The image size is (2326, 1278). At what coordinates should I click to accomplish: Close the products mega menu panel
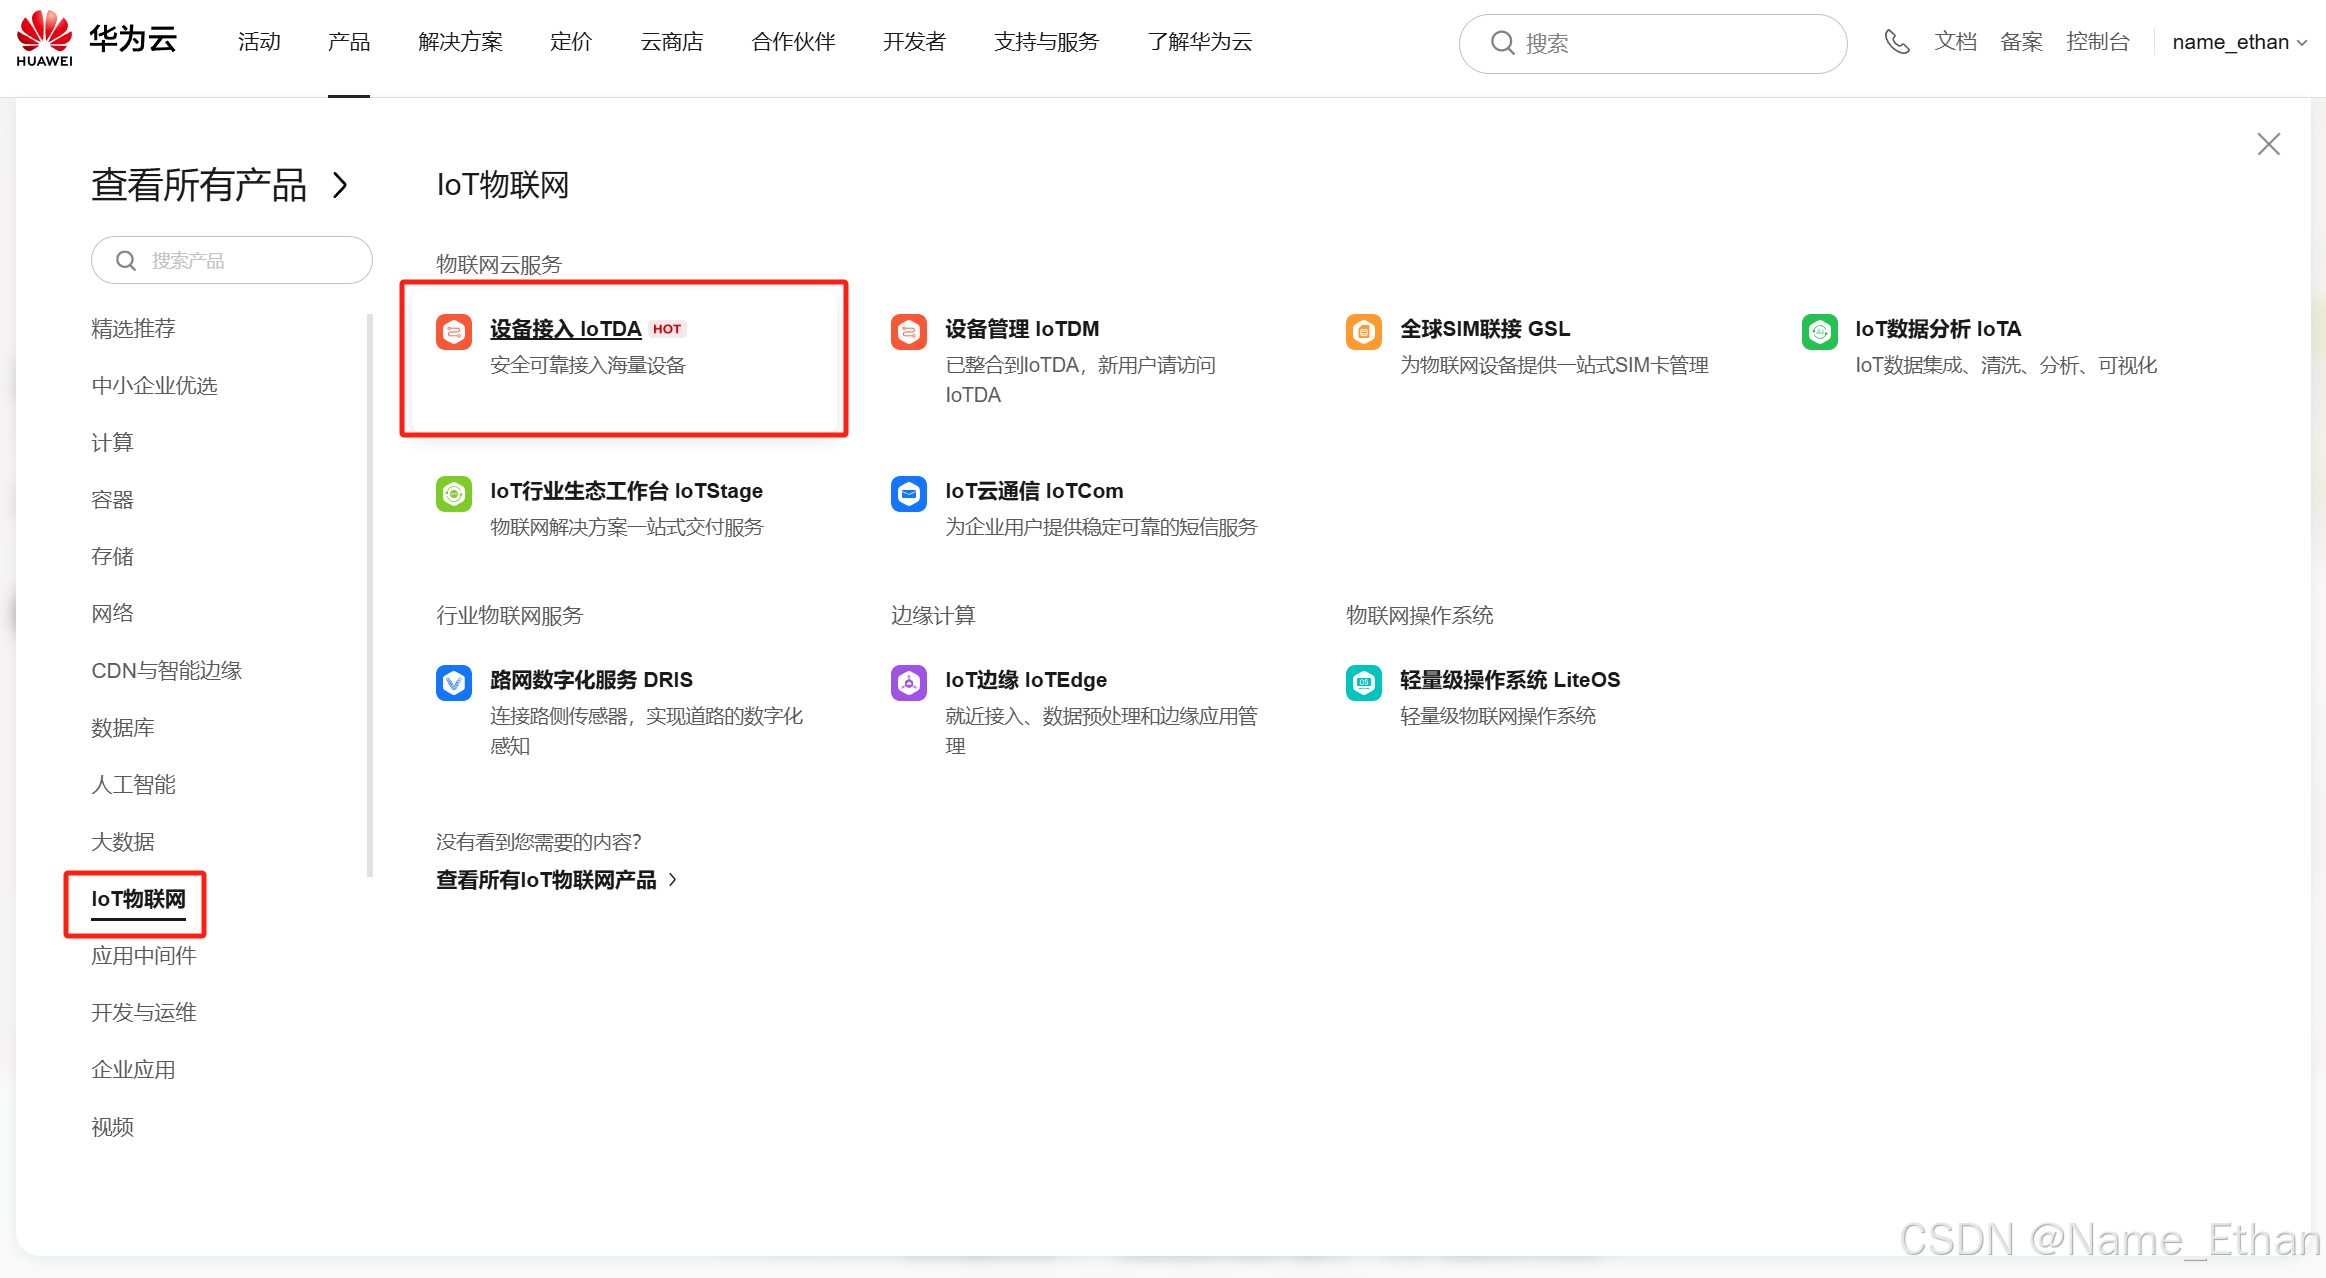click(2268, 144)
